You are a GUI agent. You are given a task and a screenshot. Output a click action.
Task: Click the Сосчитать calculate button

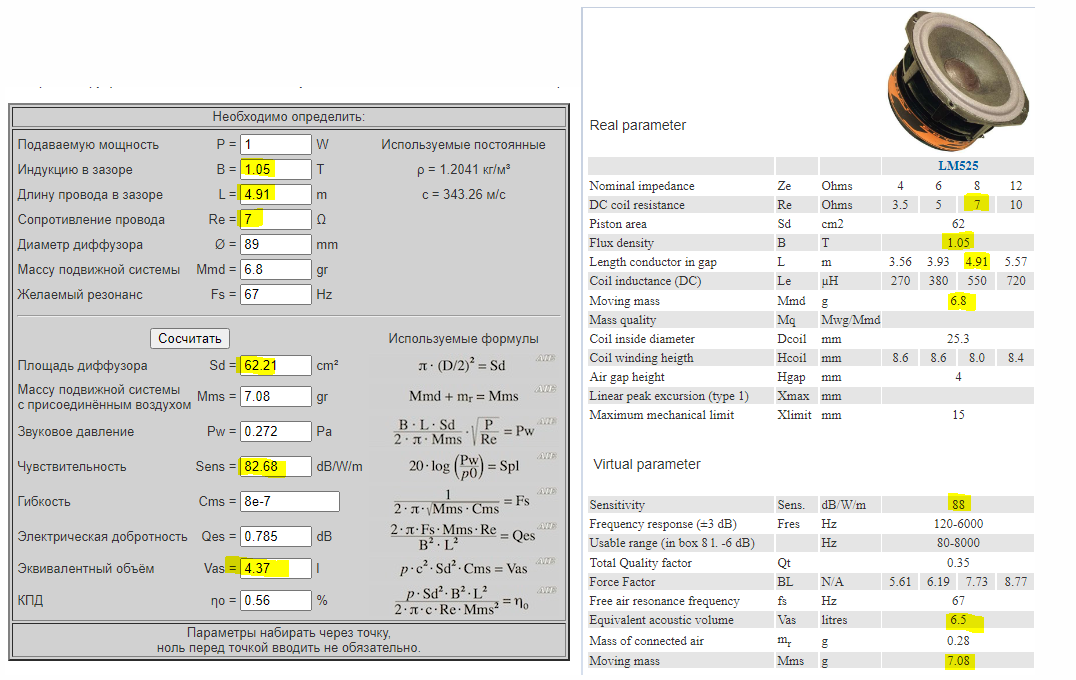[x=190, y=338]
